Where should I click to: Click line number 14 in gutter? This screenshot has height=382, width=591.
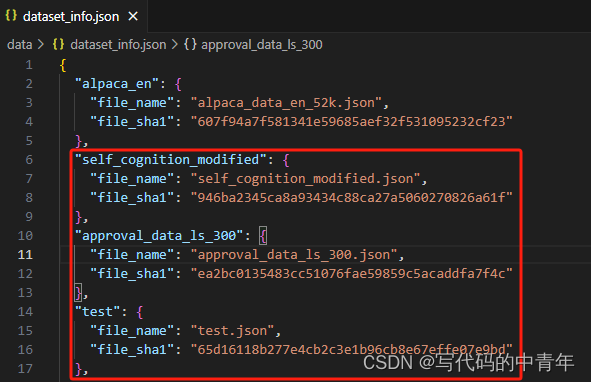(x=25, y=311)
